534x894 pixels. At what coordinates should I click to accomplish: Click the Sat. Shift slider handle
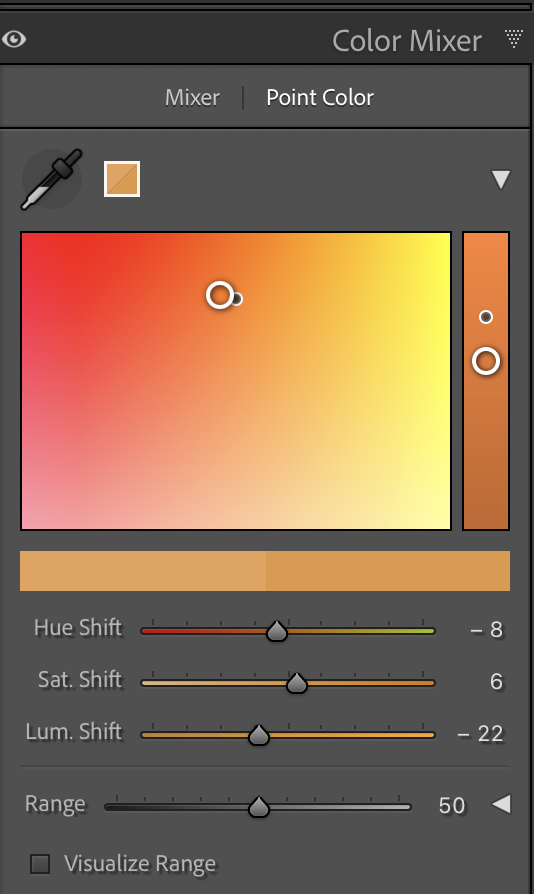[296, 683]
